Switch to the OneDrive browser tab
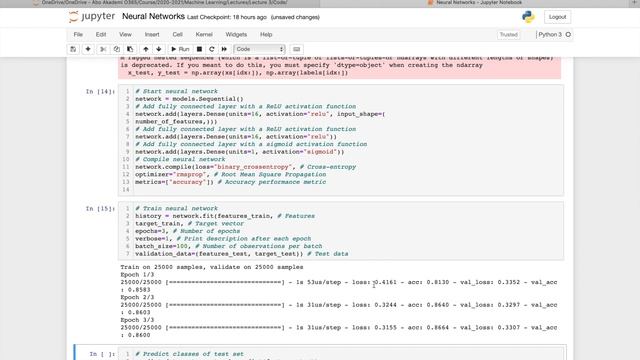Viewport: 640px width, 360px height. pyautogui.click(x=160, y=3)
